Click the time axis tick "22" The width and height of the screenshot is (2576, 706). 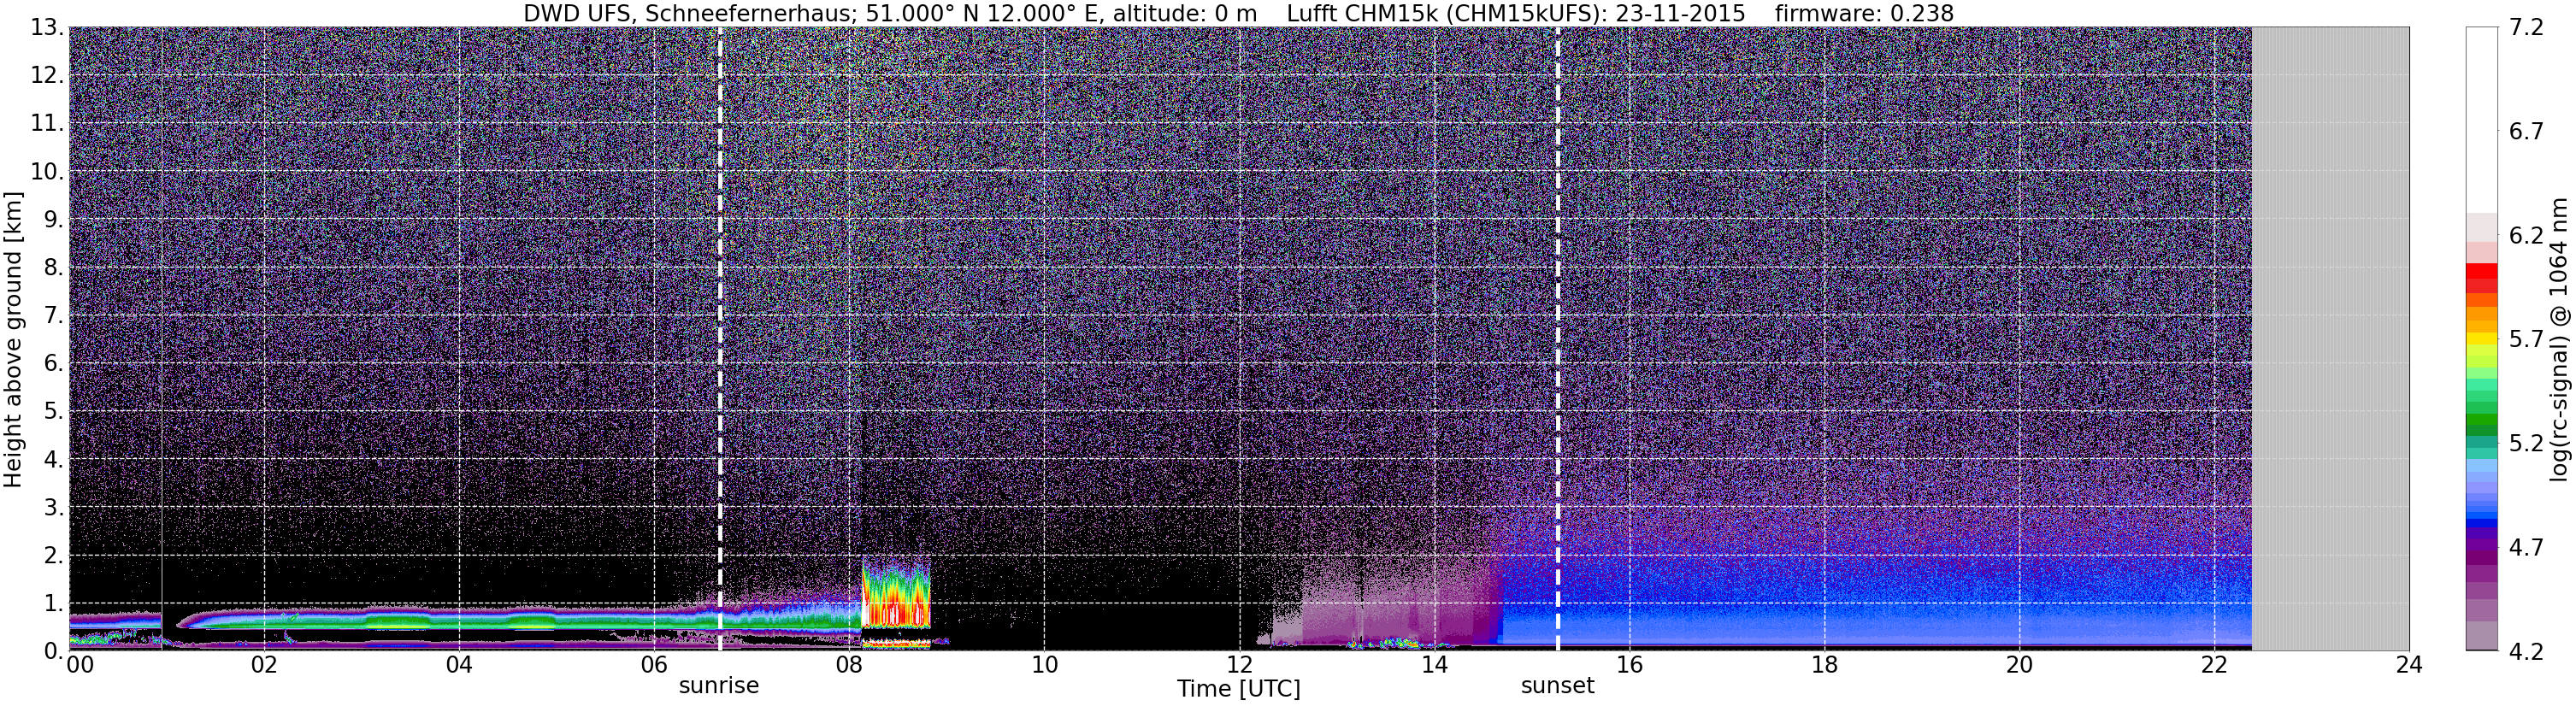(x=2214, y=665)
